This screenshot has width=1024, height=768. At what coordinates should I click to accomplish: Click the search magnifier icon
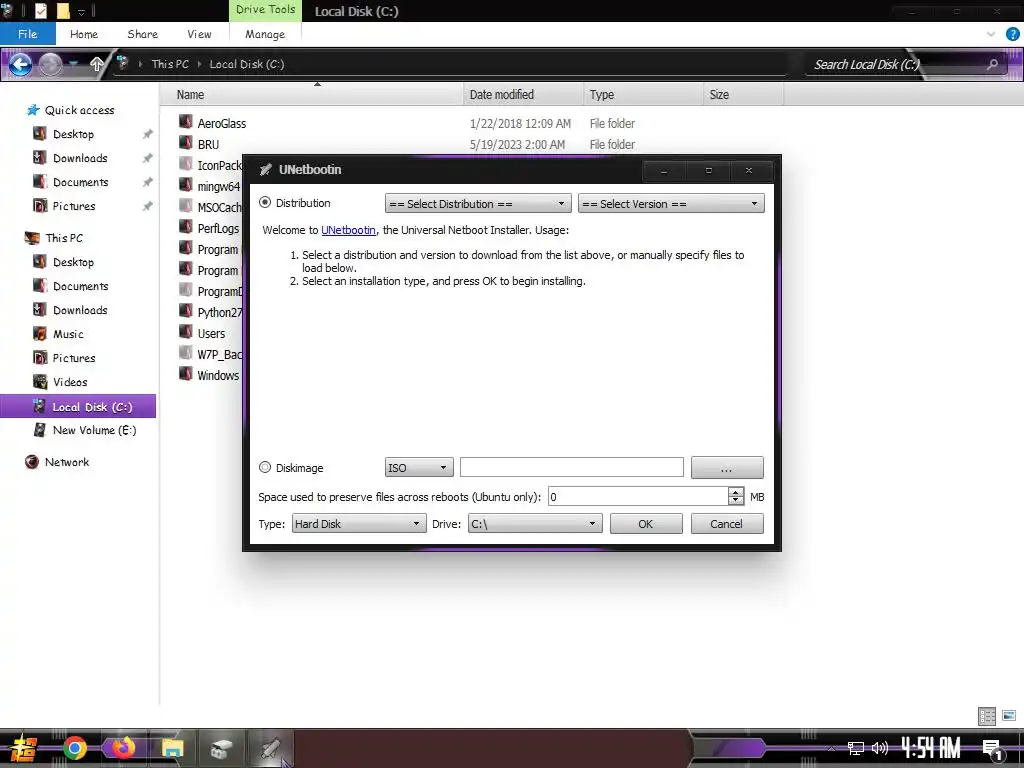click(x=992, y=64)
